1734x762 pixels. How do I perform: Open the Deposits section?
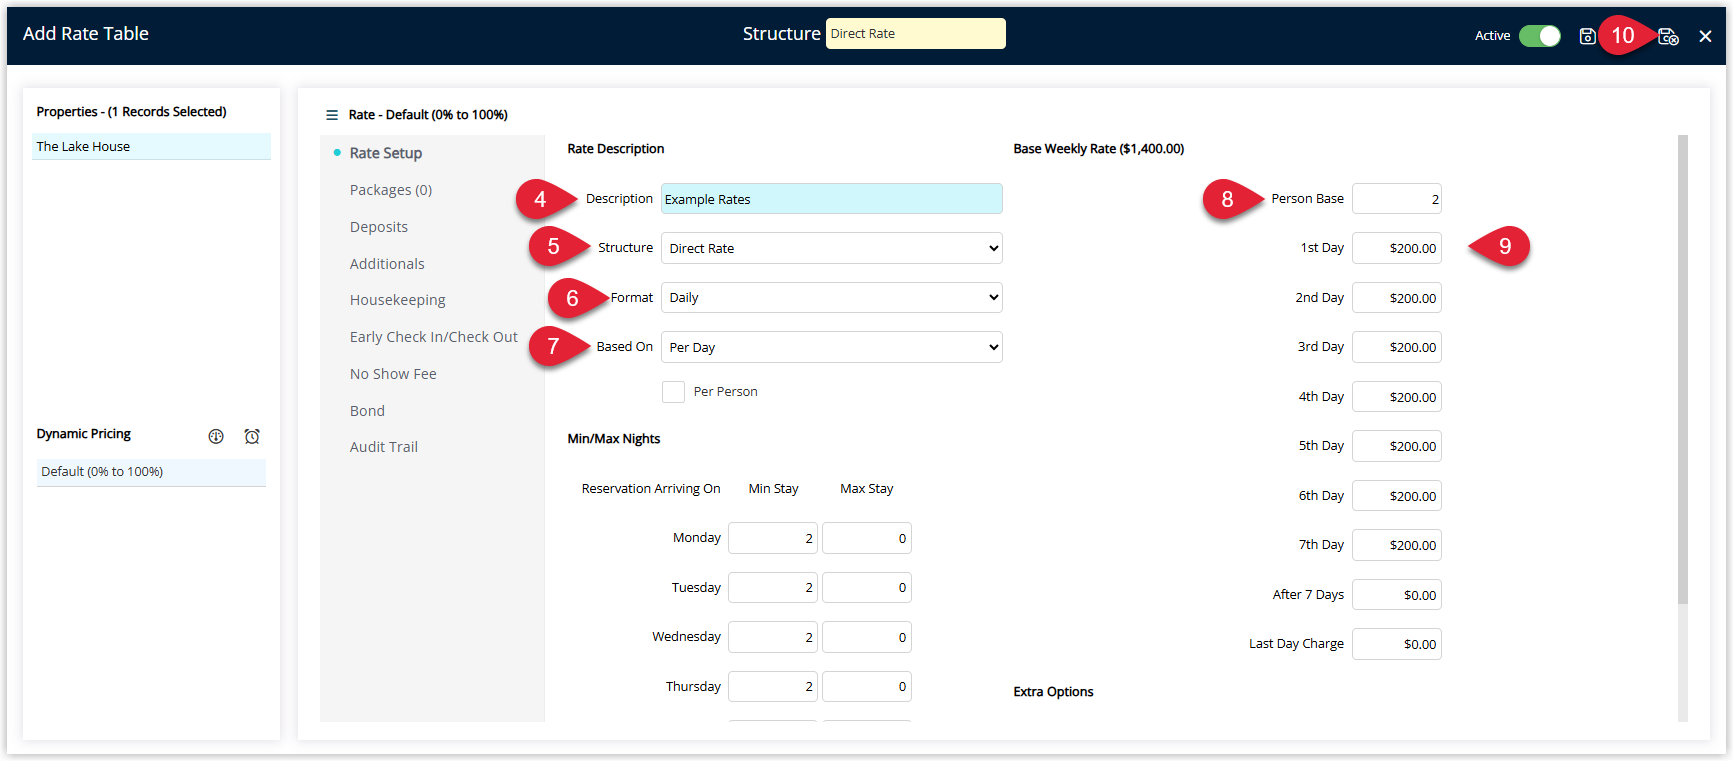pos(379,227)
